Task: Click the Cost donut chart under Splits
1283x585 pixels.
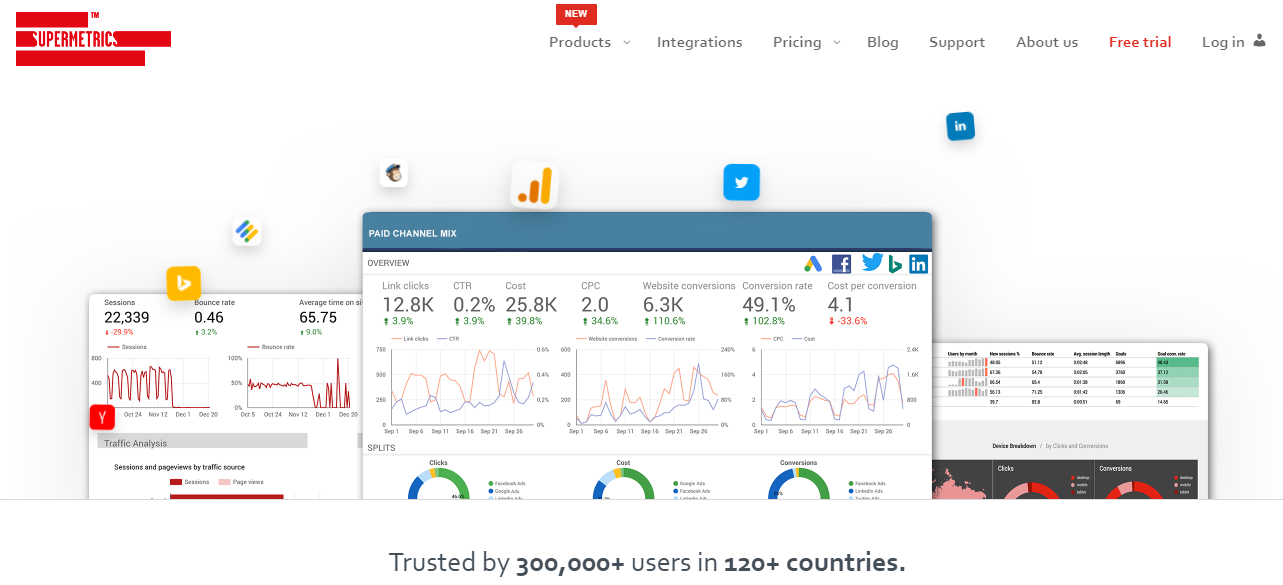Action: pos(623,483)
